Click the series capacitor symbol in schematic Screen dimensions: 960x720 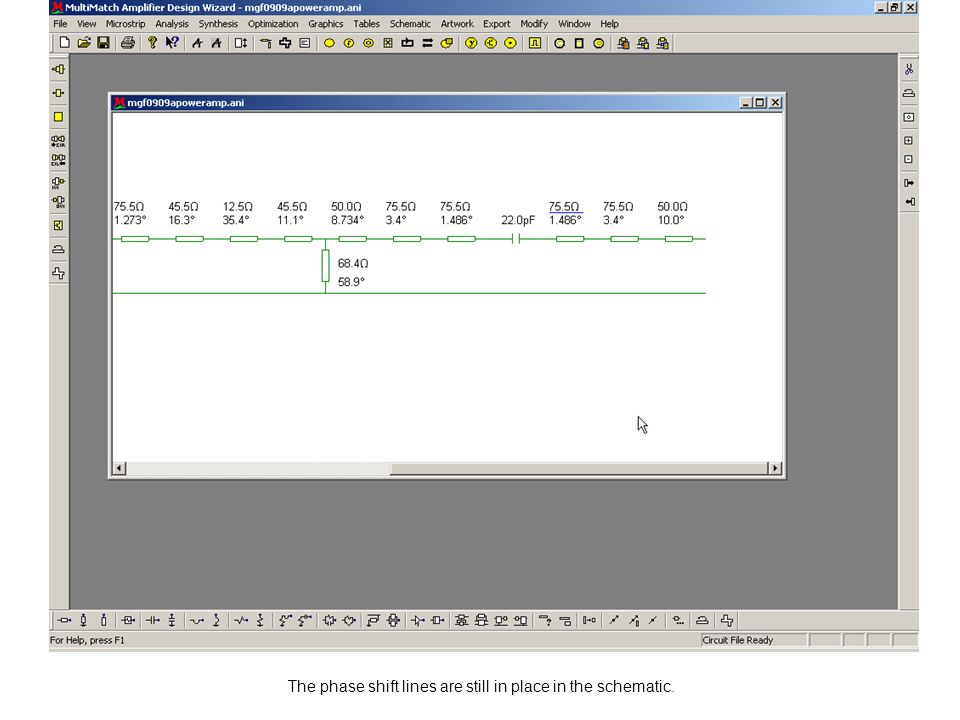click(516, 239)
